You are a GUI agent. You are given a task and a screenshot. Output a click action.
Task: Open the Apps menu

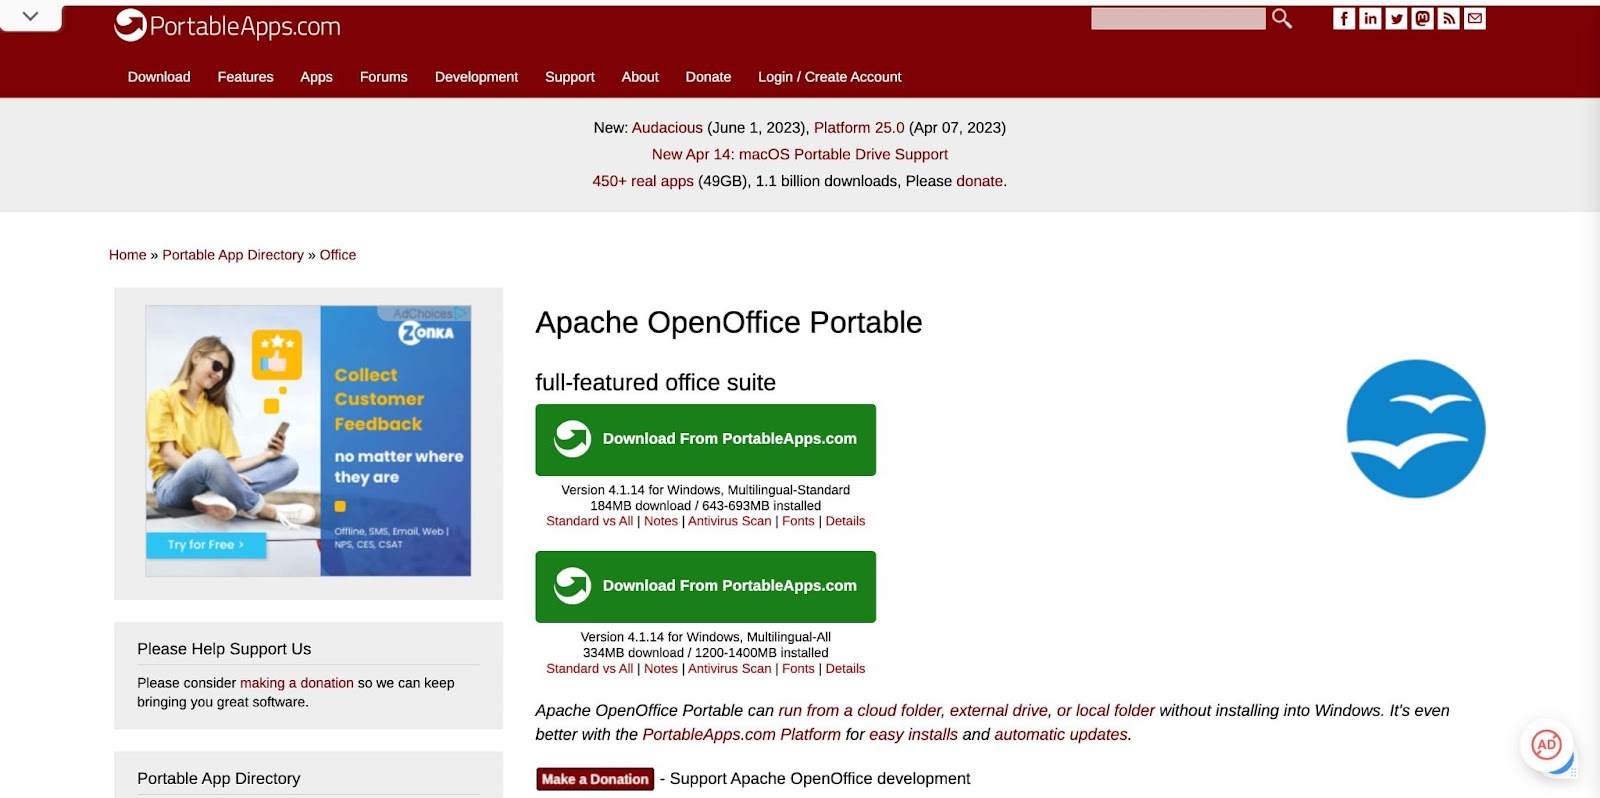pos(316,77)
